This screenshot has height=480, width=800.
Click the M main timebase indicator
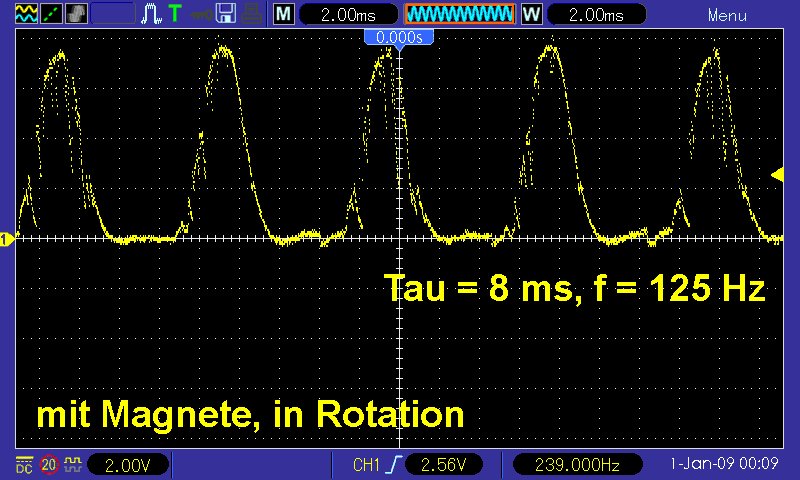(x=285, y=15)
